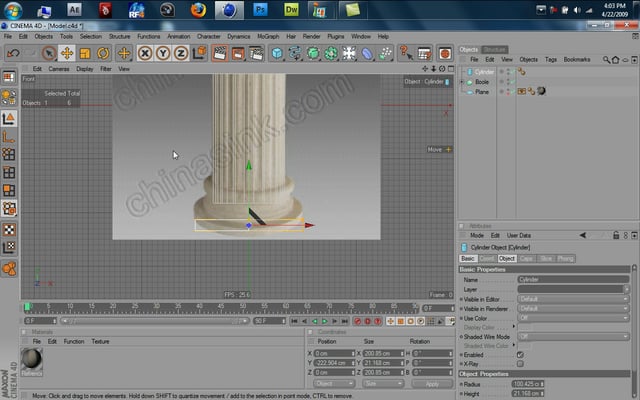Open deformer objects icon
The height and width of the screenshot is (400, 640).
[x=367, y=53]
